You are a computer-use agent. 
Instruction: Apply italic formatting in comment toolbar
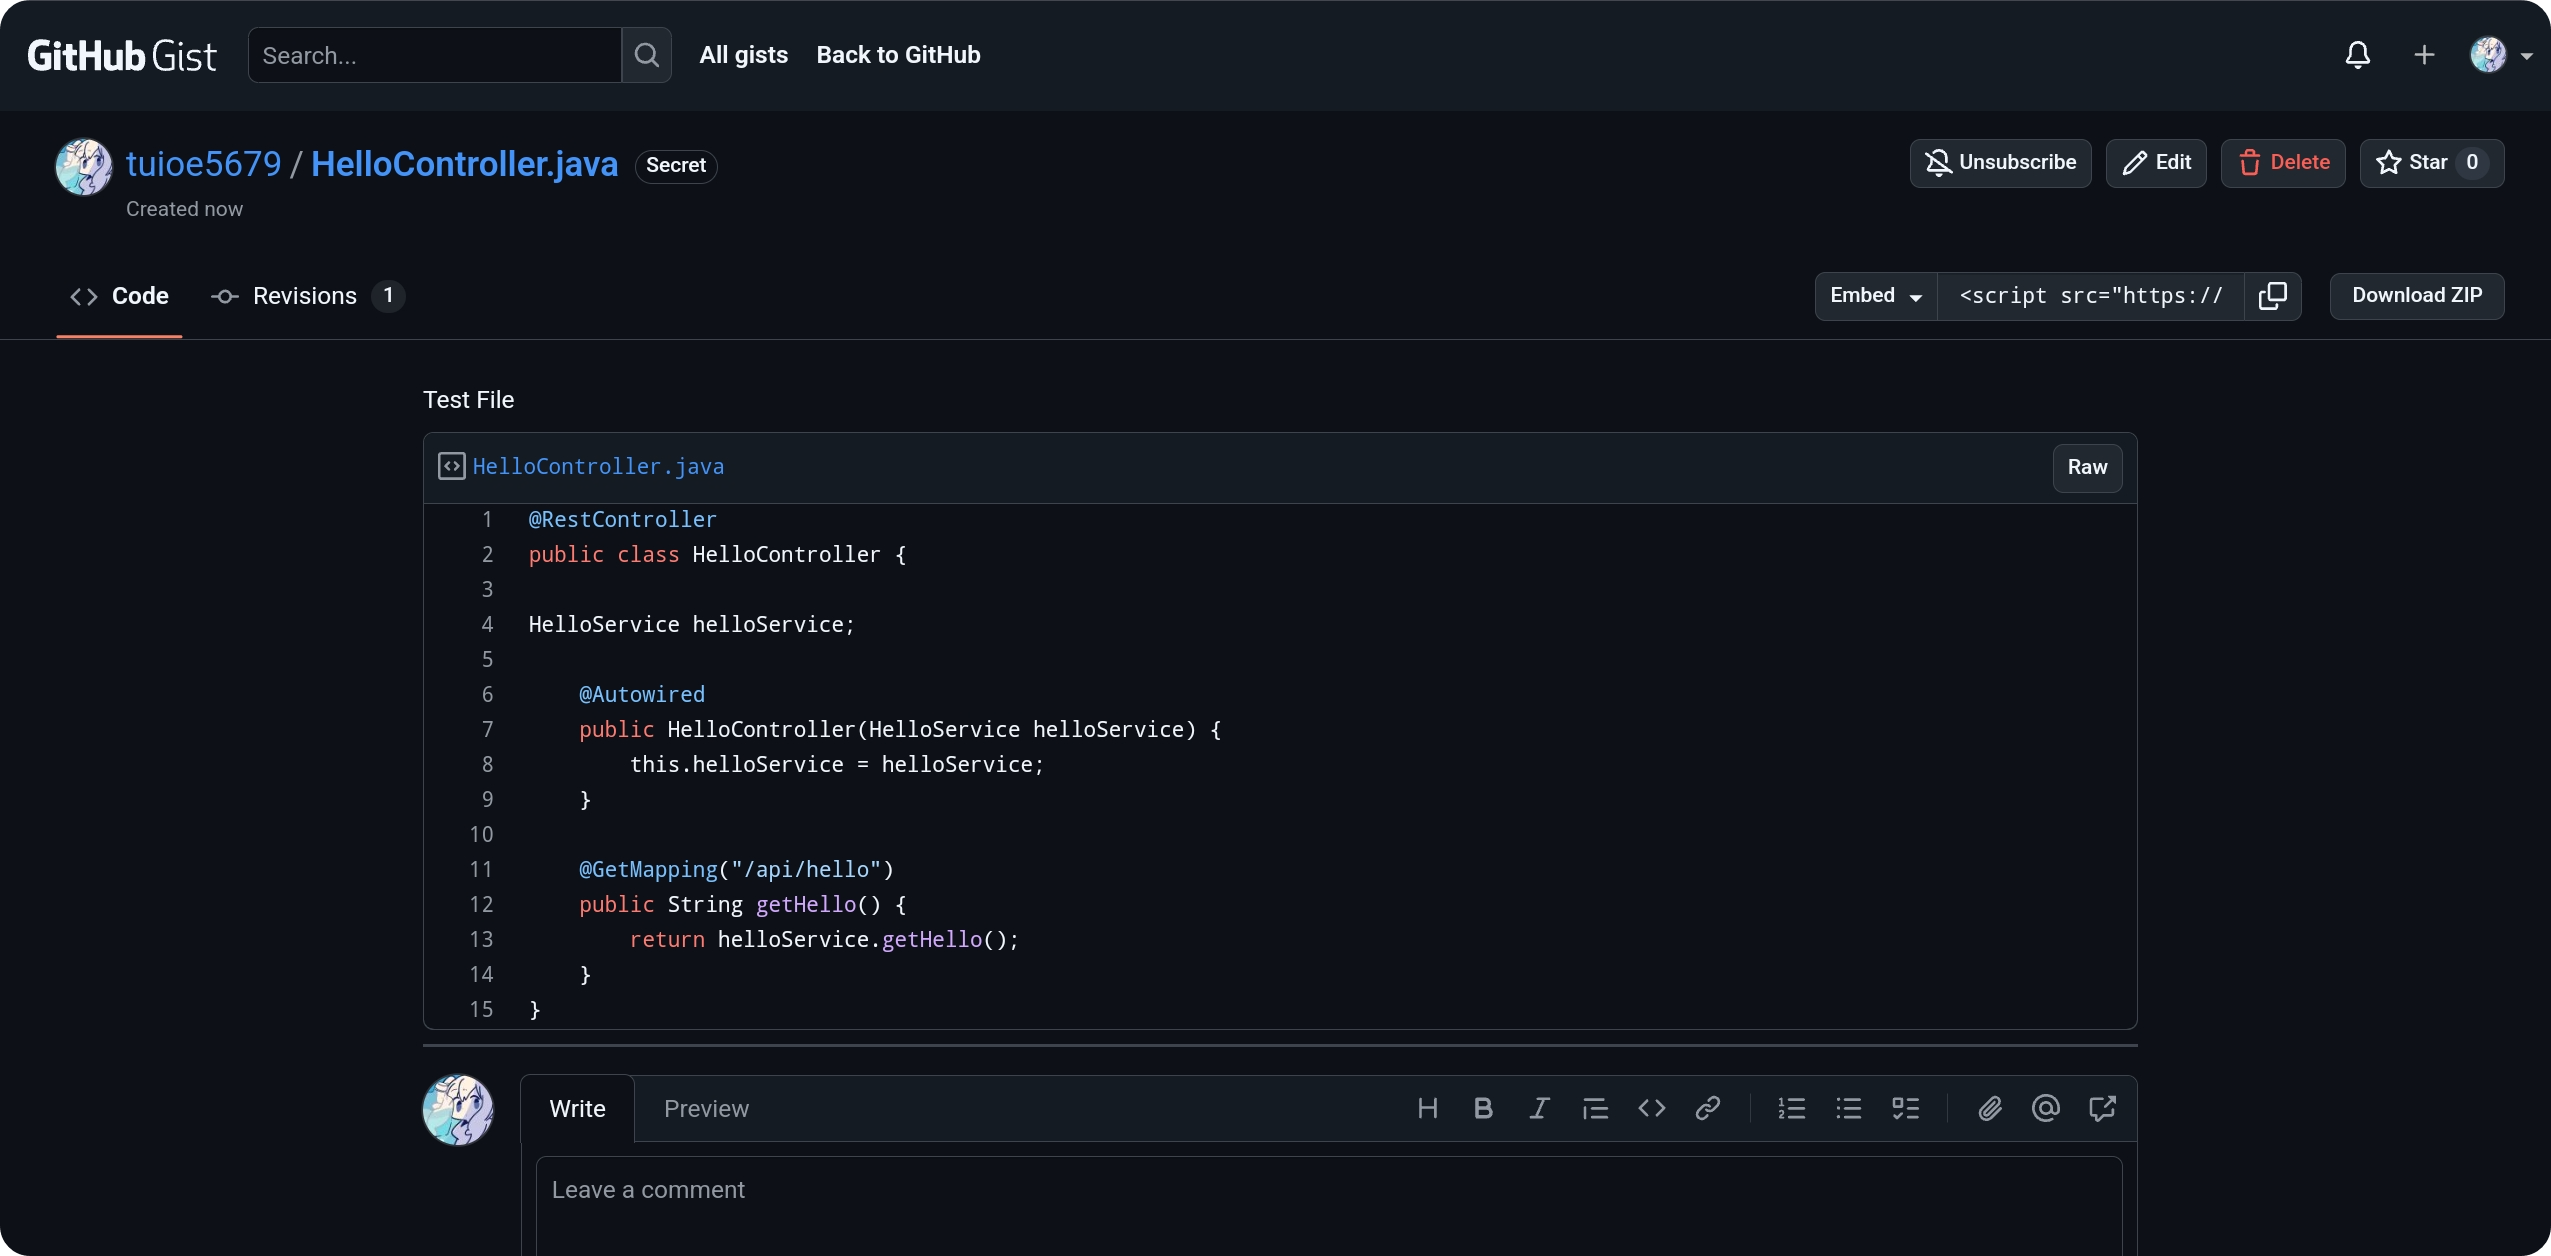1539,1108
